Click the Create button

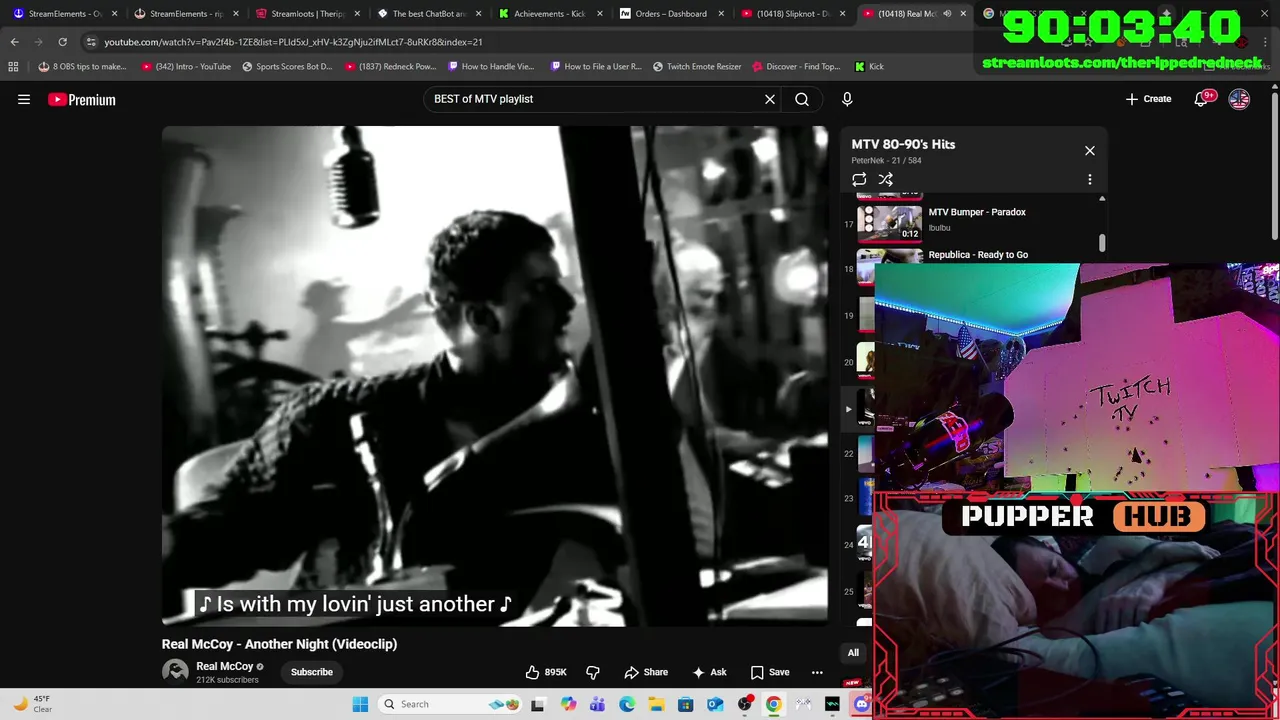pos(1148,99)
